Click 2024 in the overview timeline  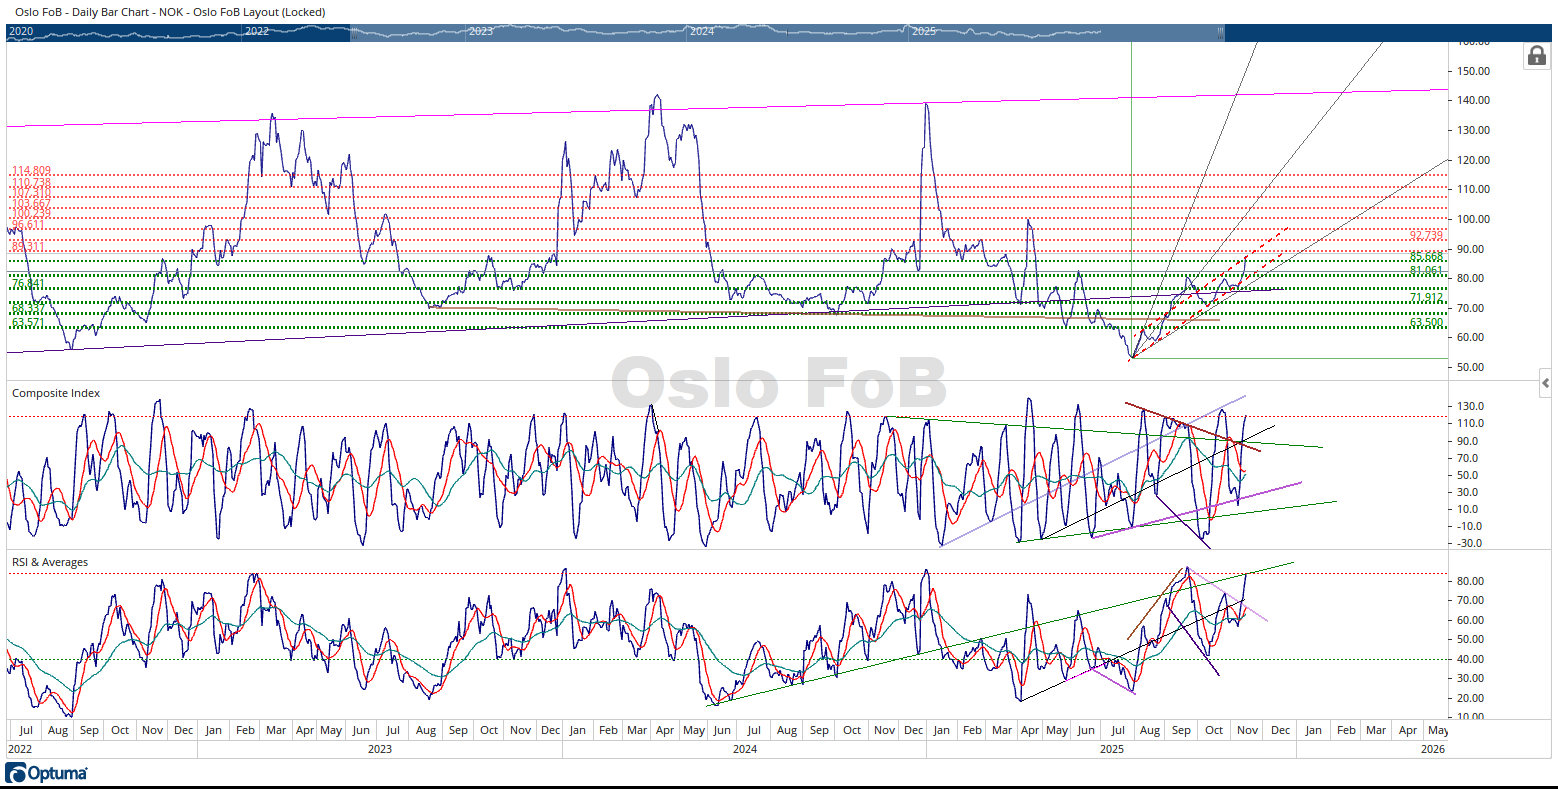tap(702, 32)
